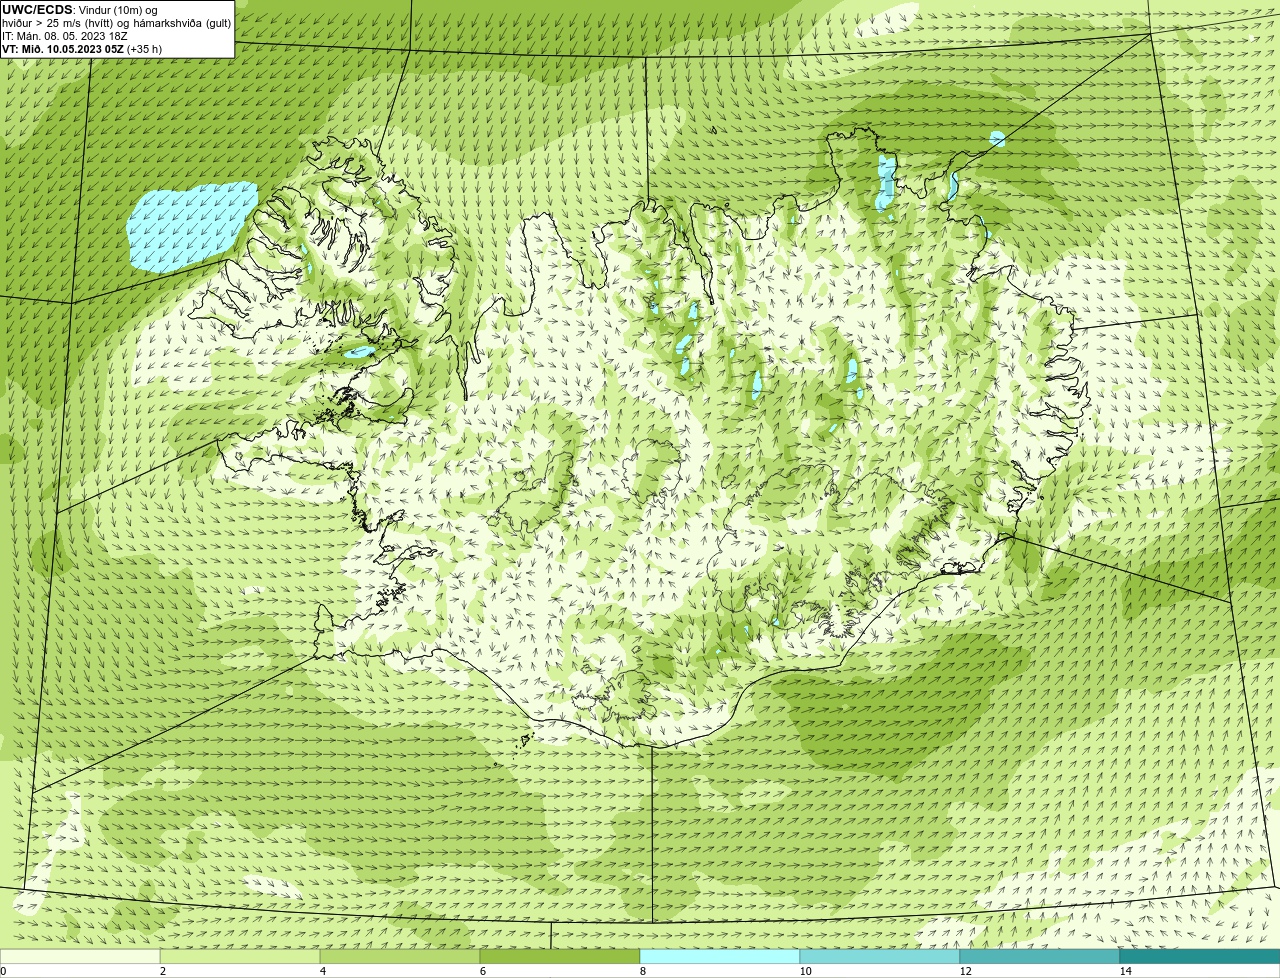Image resolution: width=1280 pixels, height=978 pixels.
Task: Click the legend tick label "4"
Action: click(x=322, y=971)
